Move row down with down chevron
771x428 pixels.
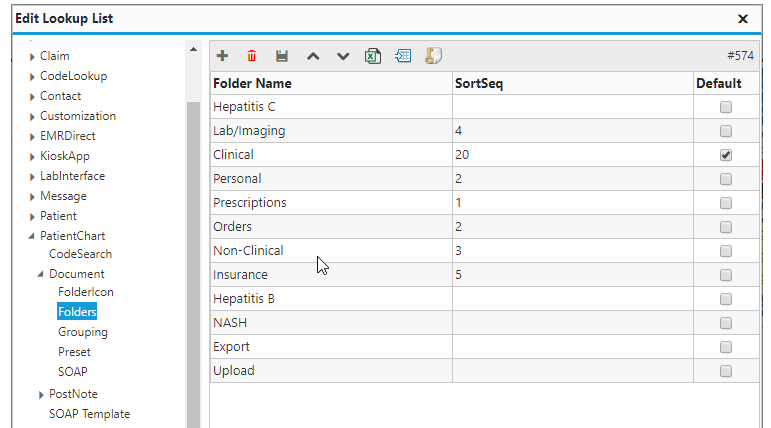pos(343,56)
